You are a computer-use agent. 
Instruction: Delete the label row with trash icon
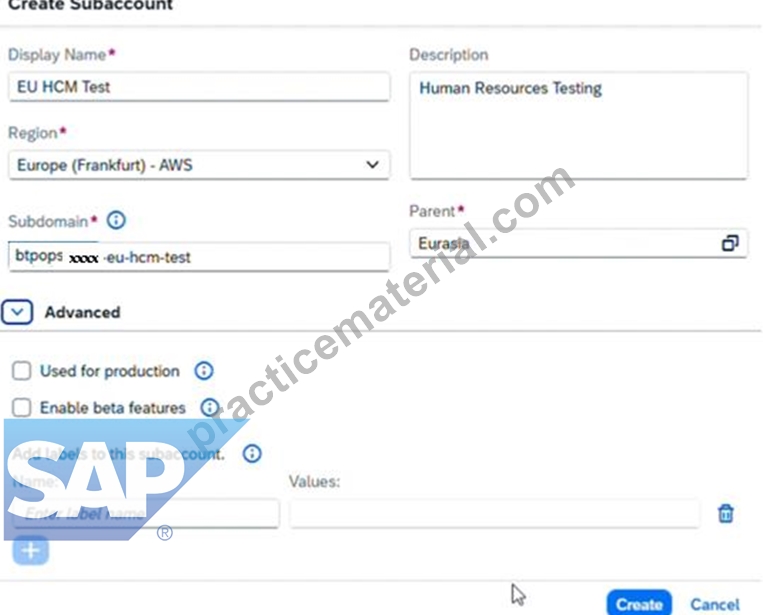coord(726,513)
